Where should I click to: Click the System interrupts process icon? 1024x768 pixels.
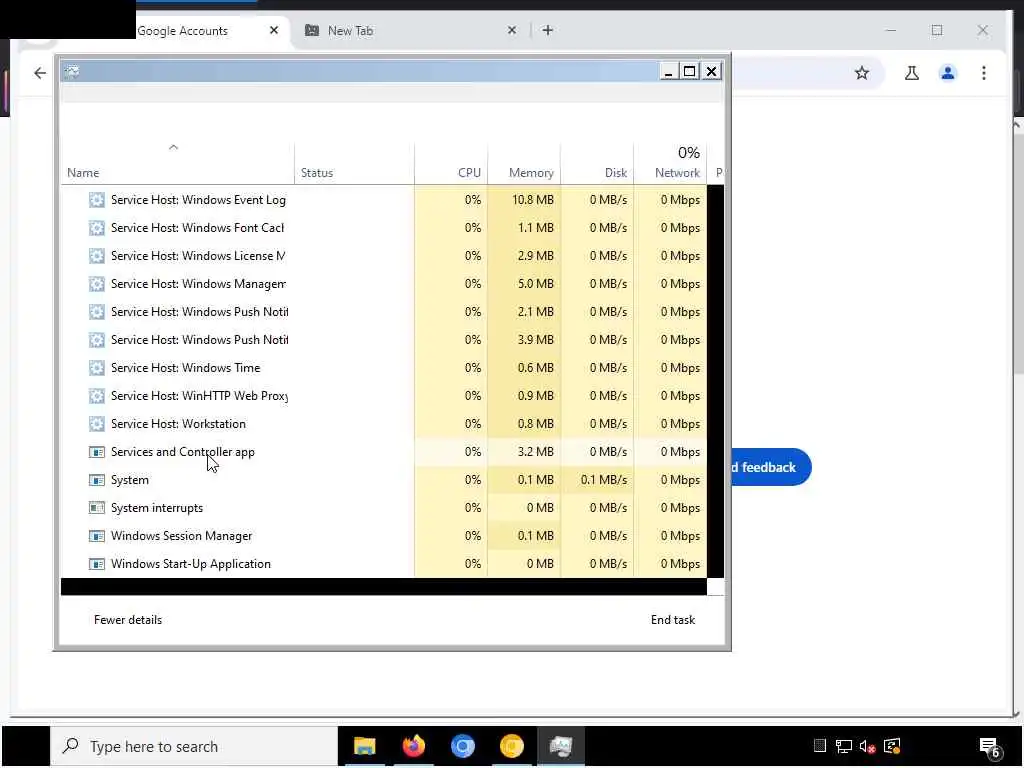[x=97, y=508]
